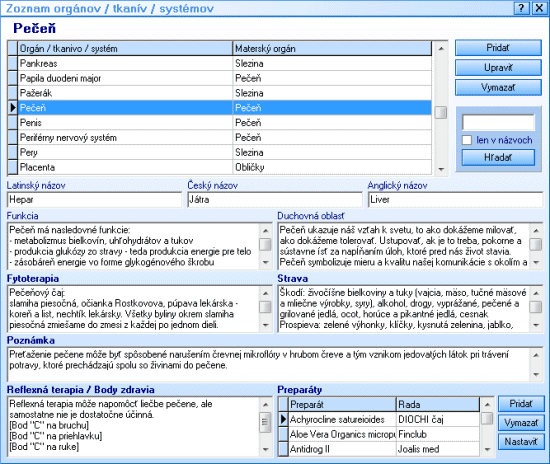
Task: Click the organ list scroll down arrow
Action: click(441, 169)
